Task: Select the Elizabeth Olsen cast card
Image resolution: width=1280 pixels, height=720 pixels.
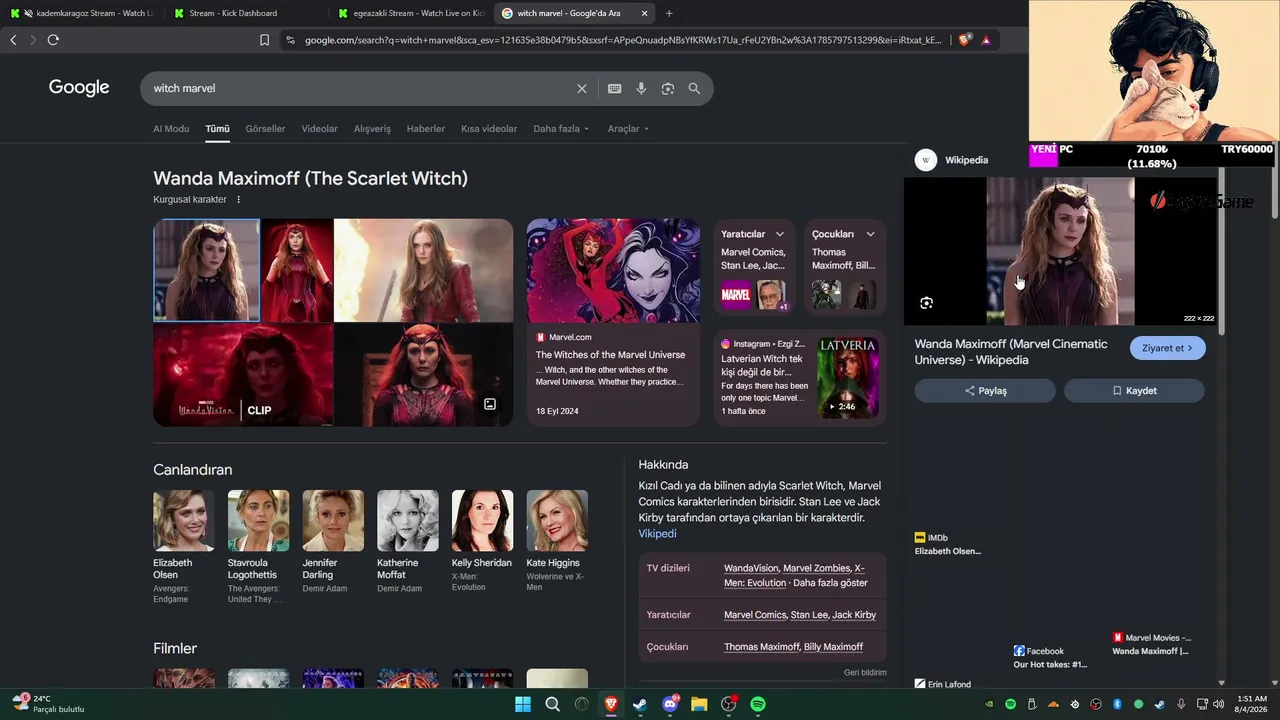Action: point(183,547)
